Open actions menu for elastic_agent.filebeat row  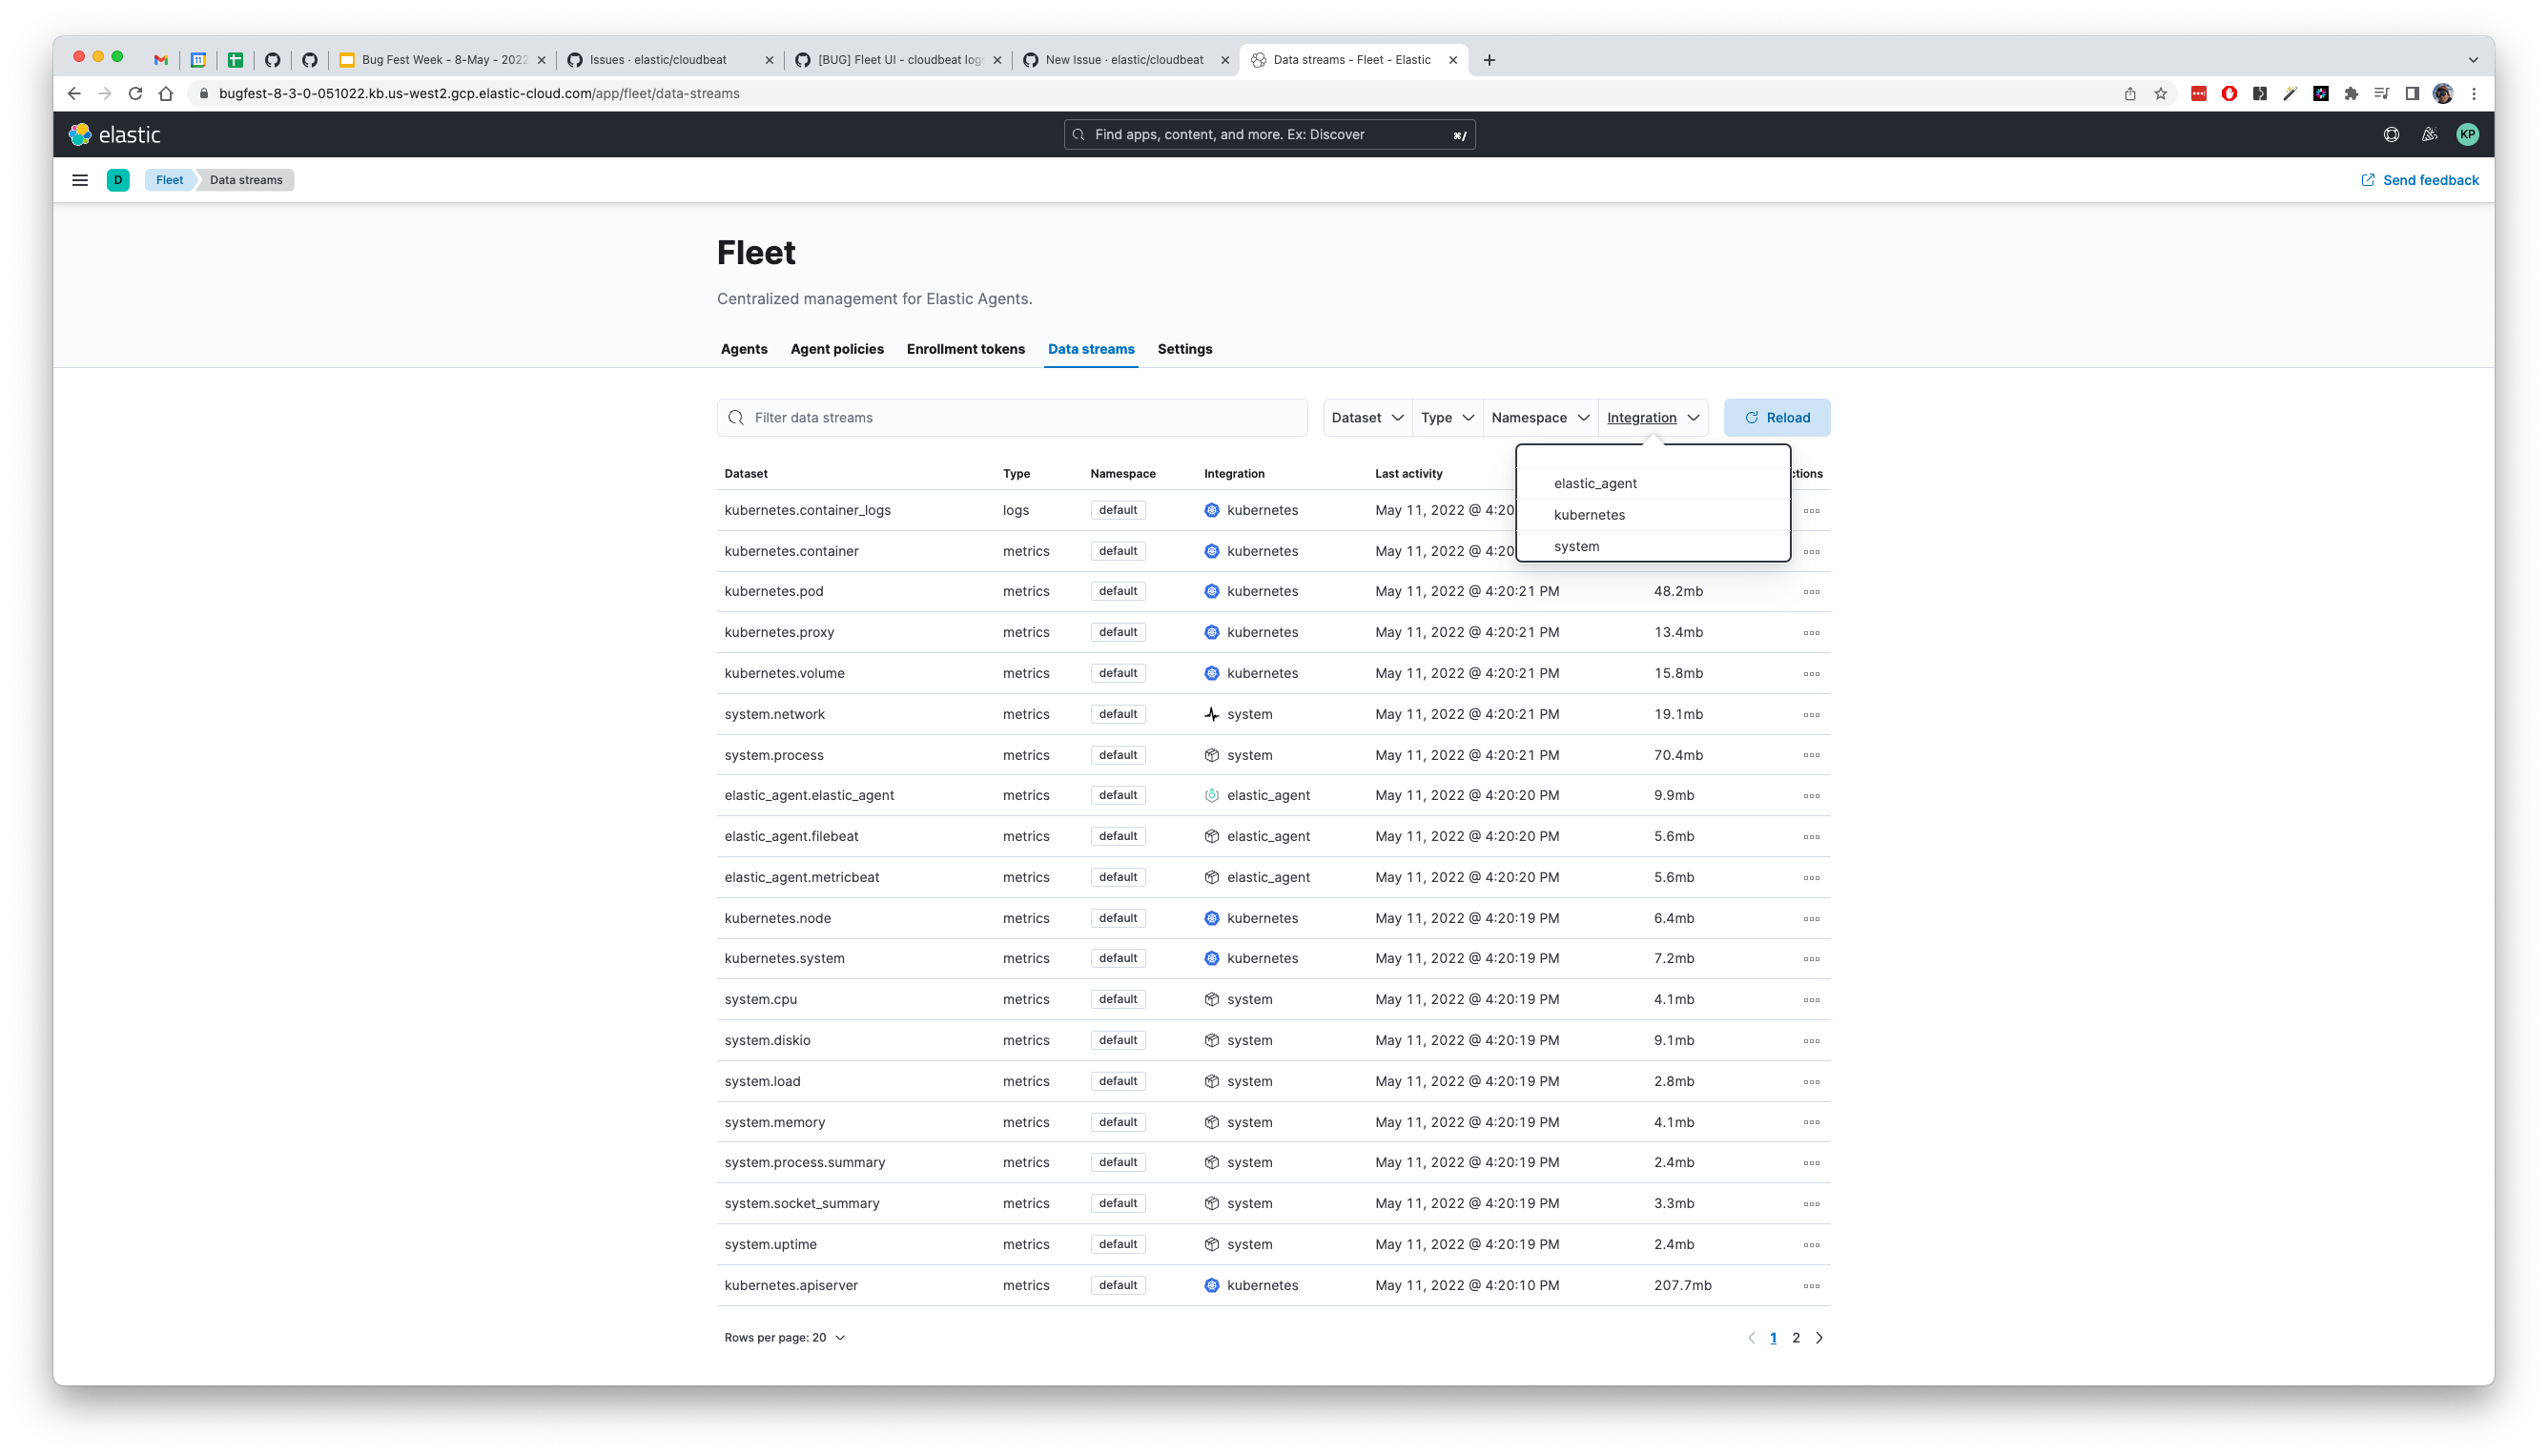1811,837
